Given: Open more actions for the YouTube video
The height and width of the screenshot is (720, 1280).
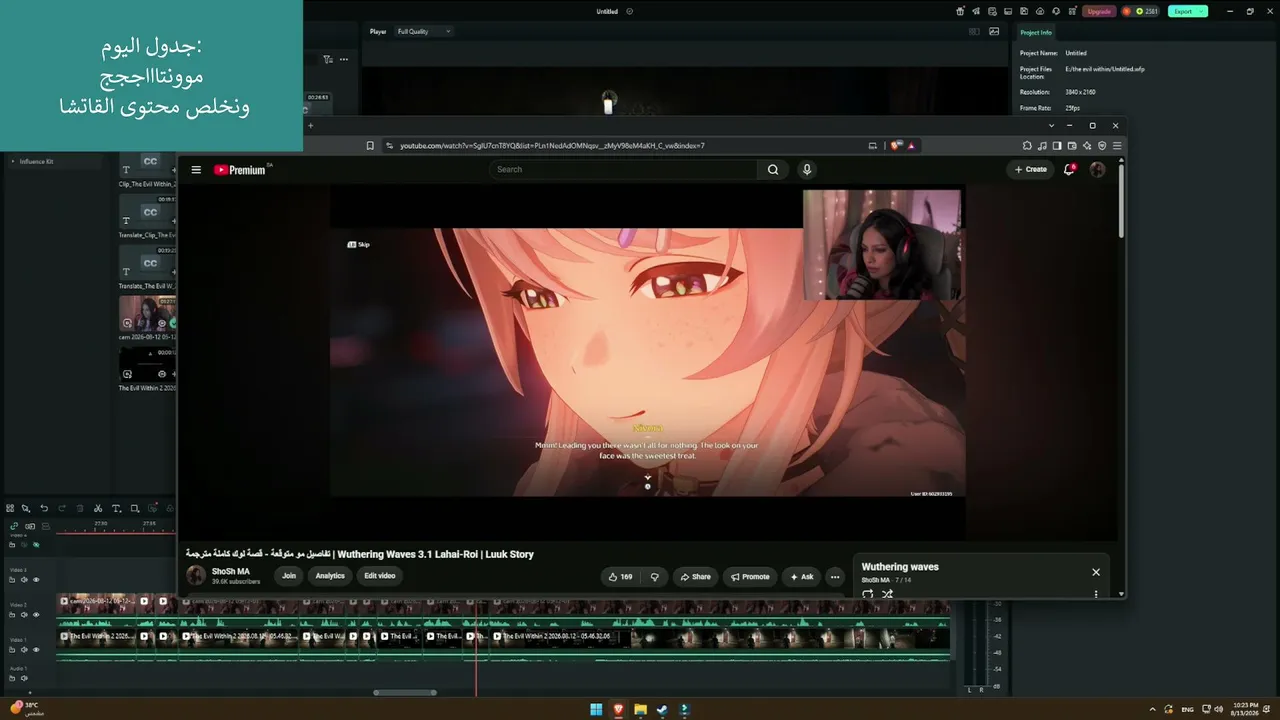Looking at the screenshot, I should click(835, 577).
